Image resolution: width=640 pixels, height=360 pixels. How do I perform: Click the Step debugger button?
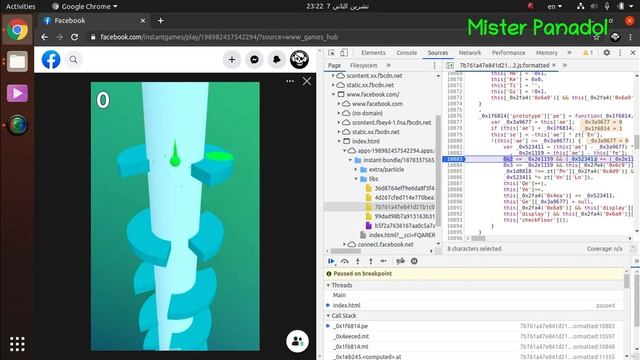click(x=384, y=261)
